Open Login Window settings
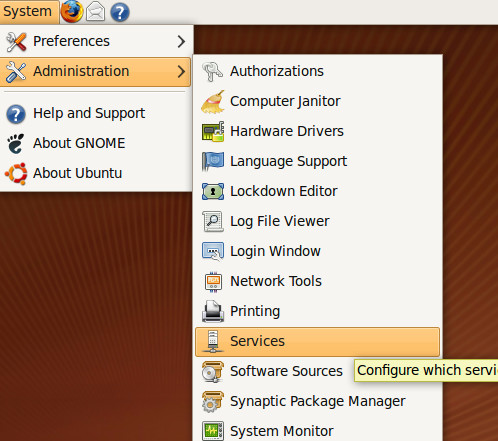The image size is (498, 441). [x=317, y=251]
